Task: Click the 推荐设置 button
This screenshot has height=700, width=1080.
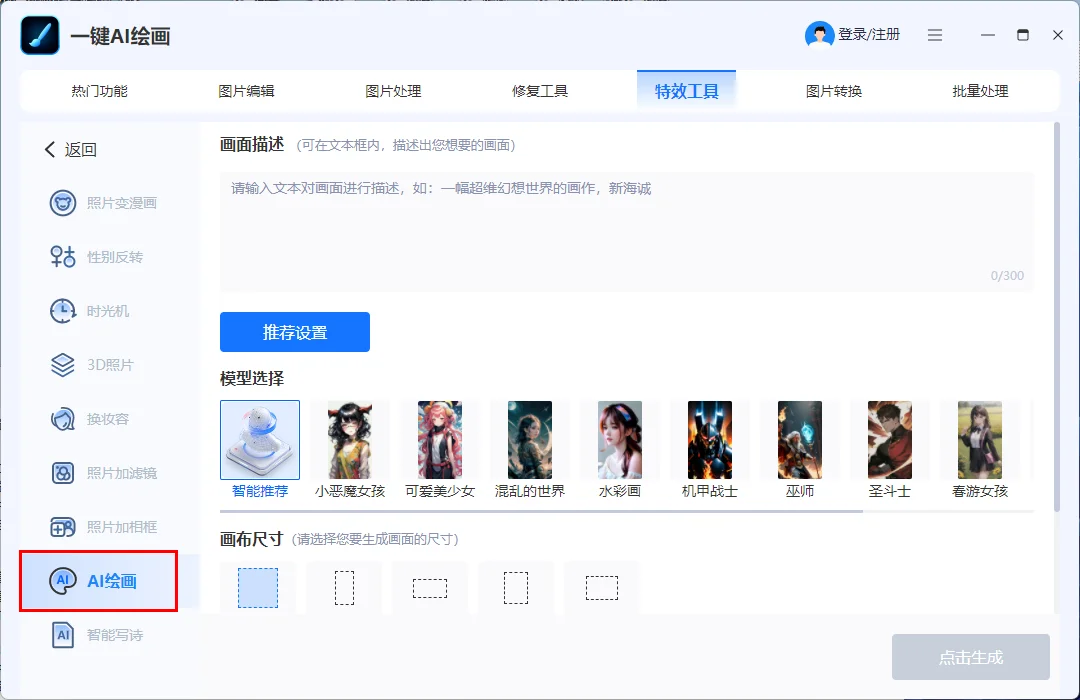Action: pos(295,332)
